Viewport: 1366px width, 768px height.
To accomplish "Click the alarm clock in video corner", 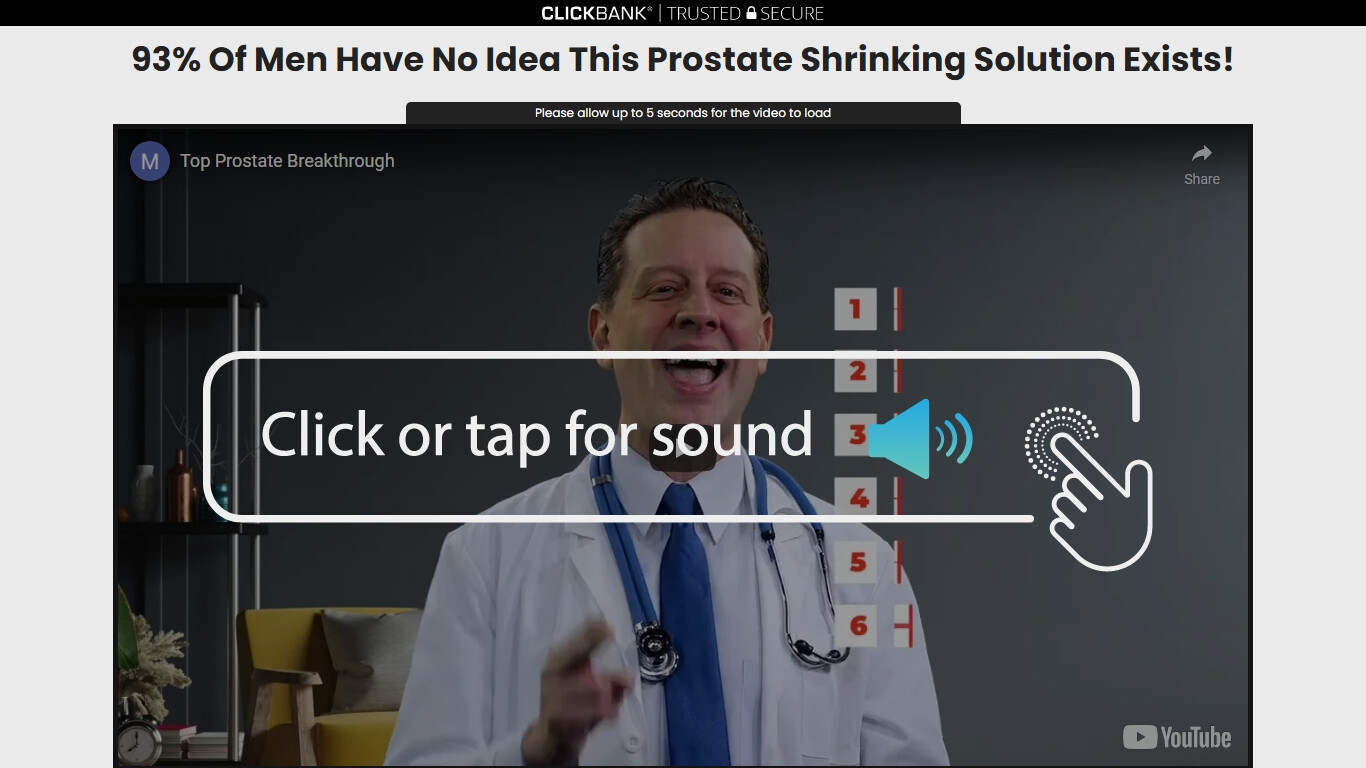I will point(139,741).
